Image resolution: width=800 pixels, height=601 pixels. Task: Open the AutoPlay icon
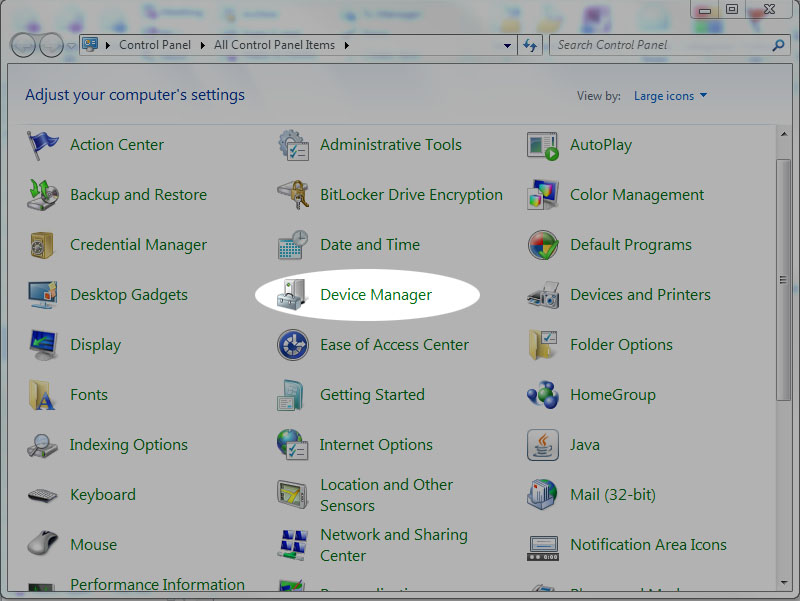click(x=543, y=146)
